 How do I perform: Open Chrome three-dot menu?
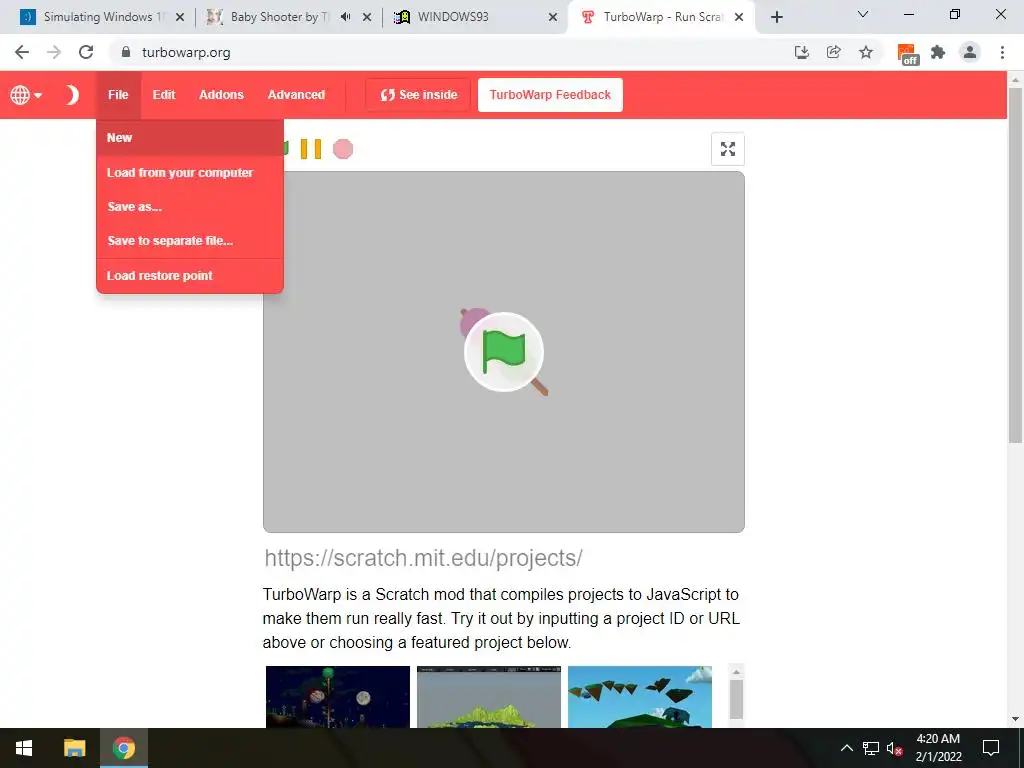[1002, 52]
